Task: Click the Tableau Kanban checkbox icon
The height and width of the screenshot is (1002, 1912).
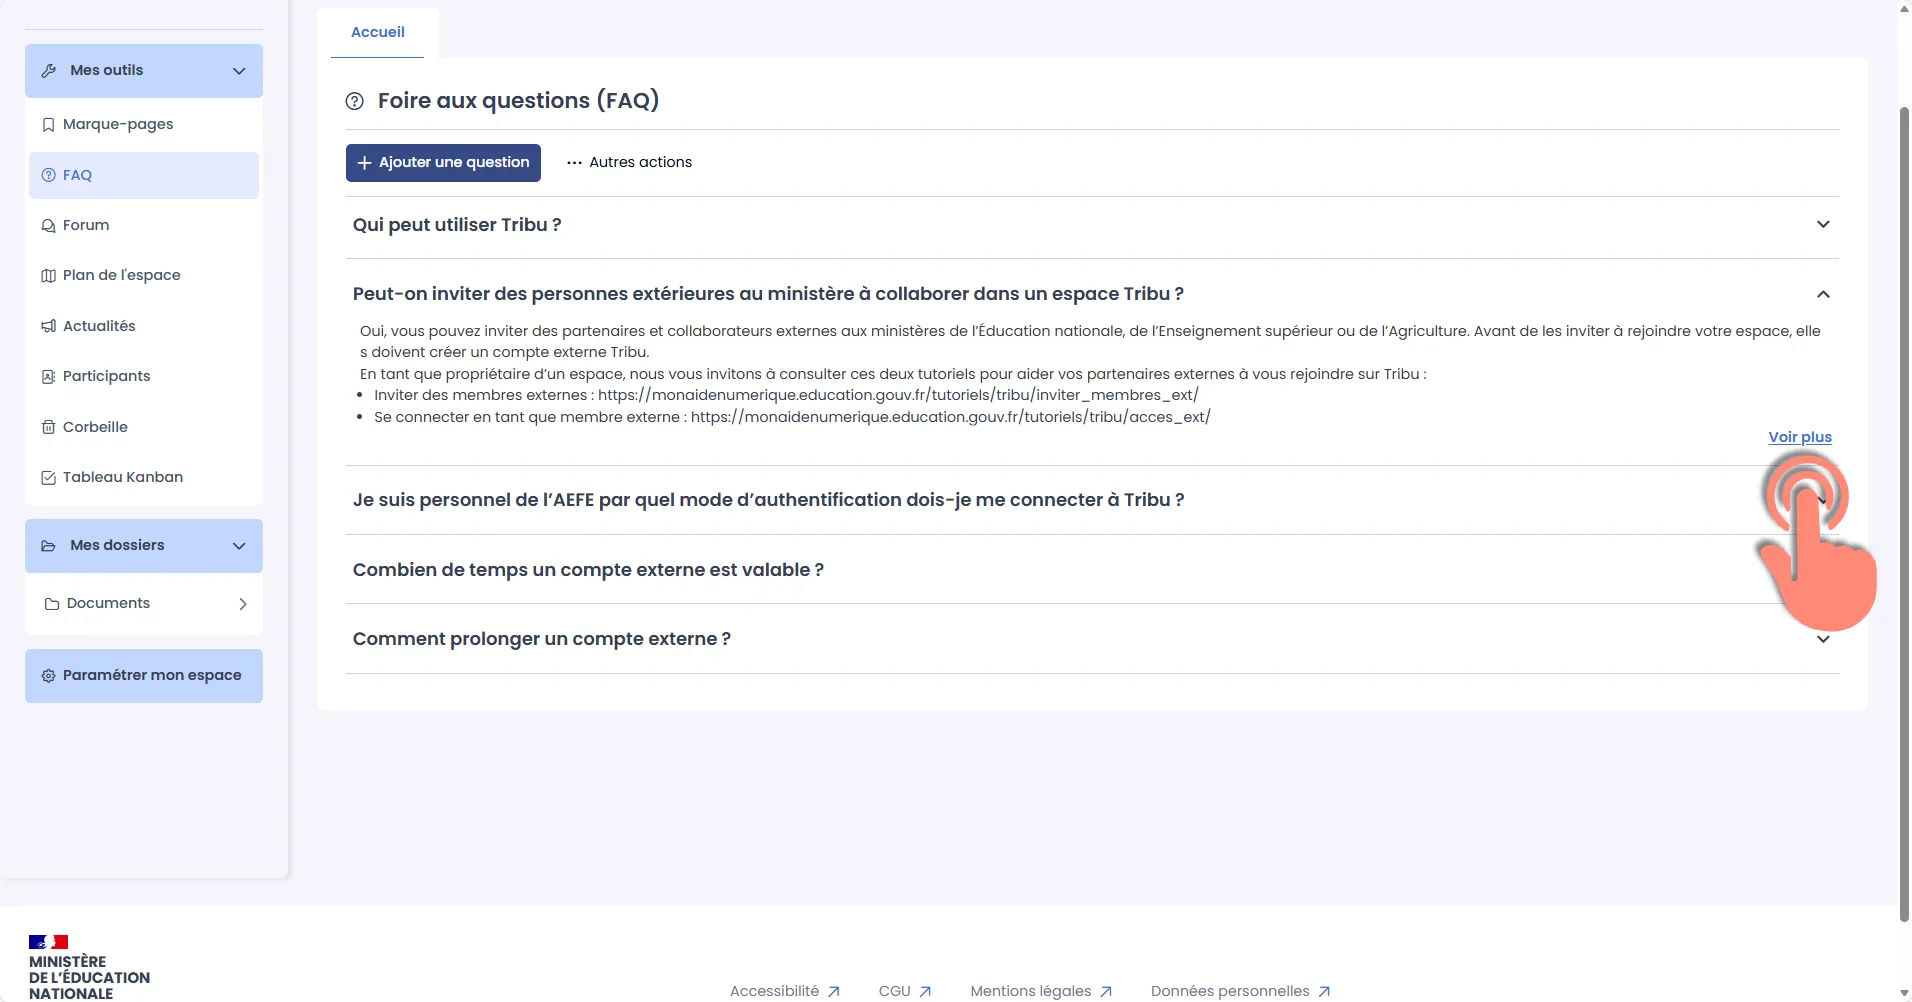Action: pos(48,478)
